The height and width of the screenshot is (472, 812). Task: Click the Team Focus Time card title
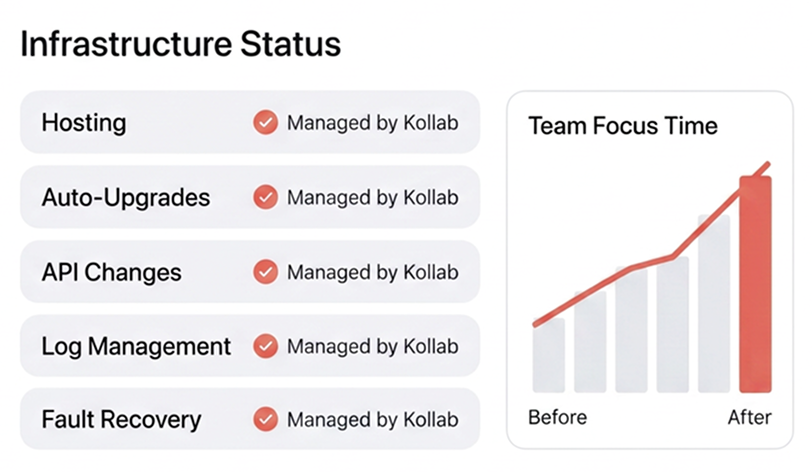tap(623, 126)
